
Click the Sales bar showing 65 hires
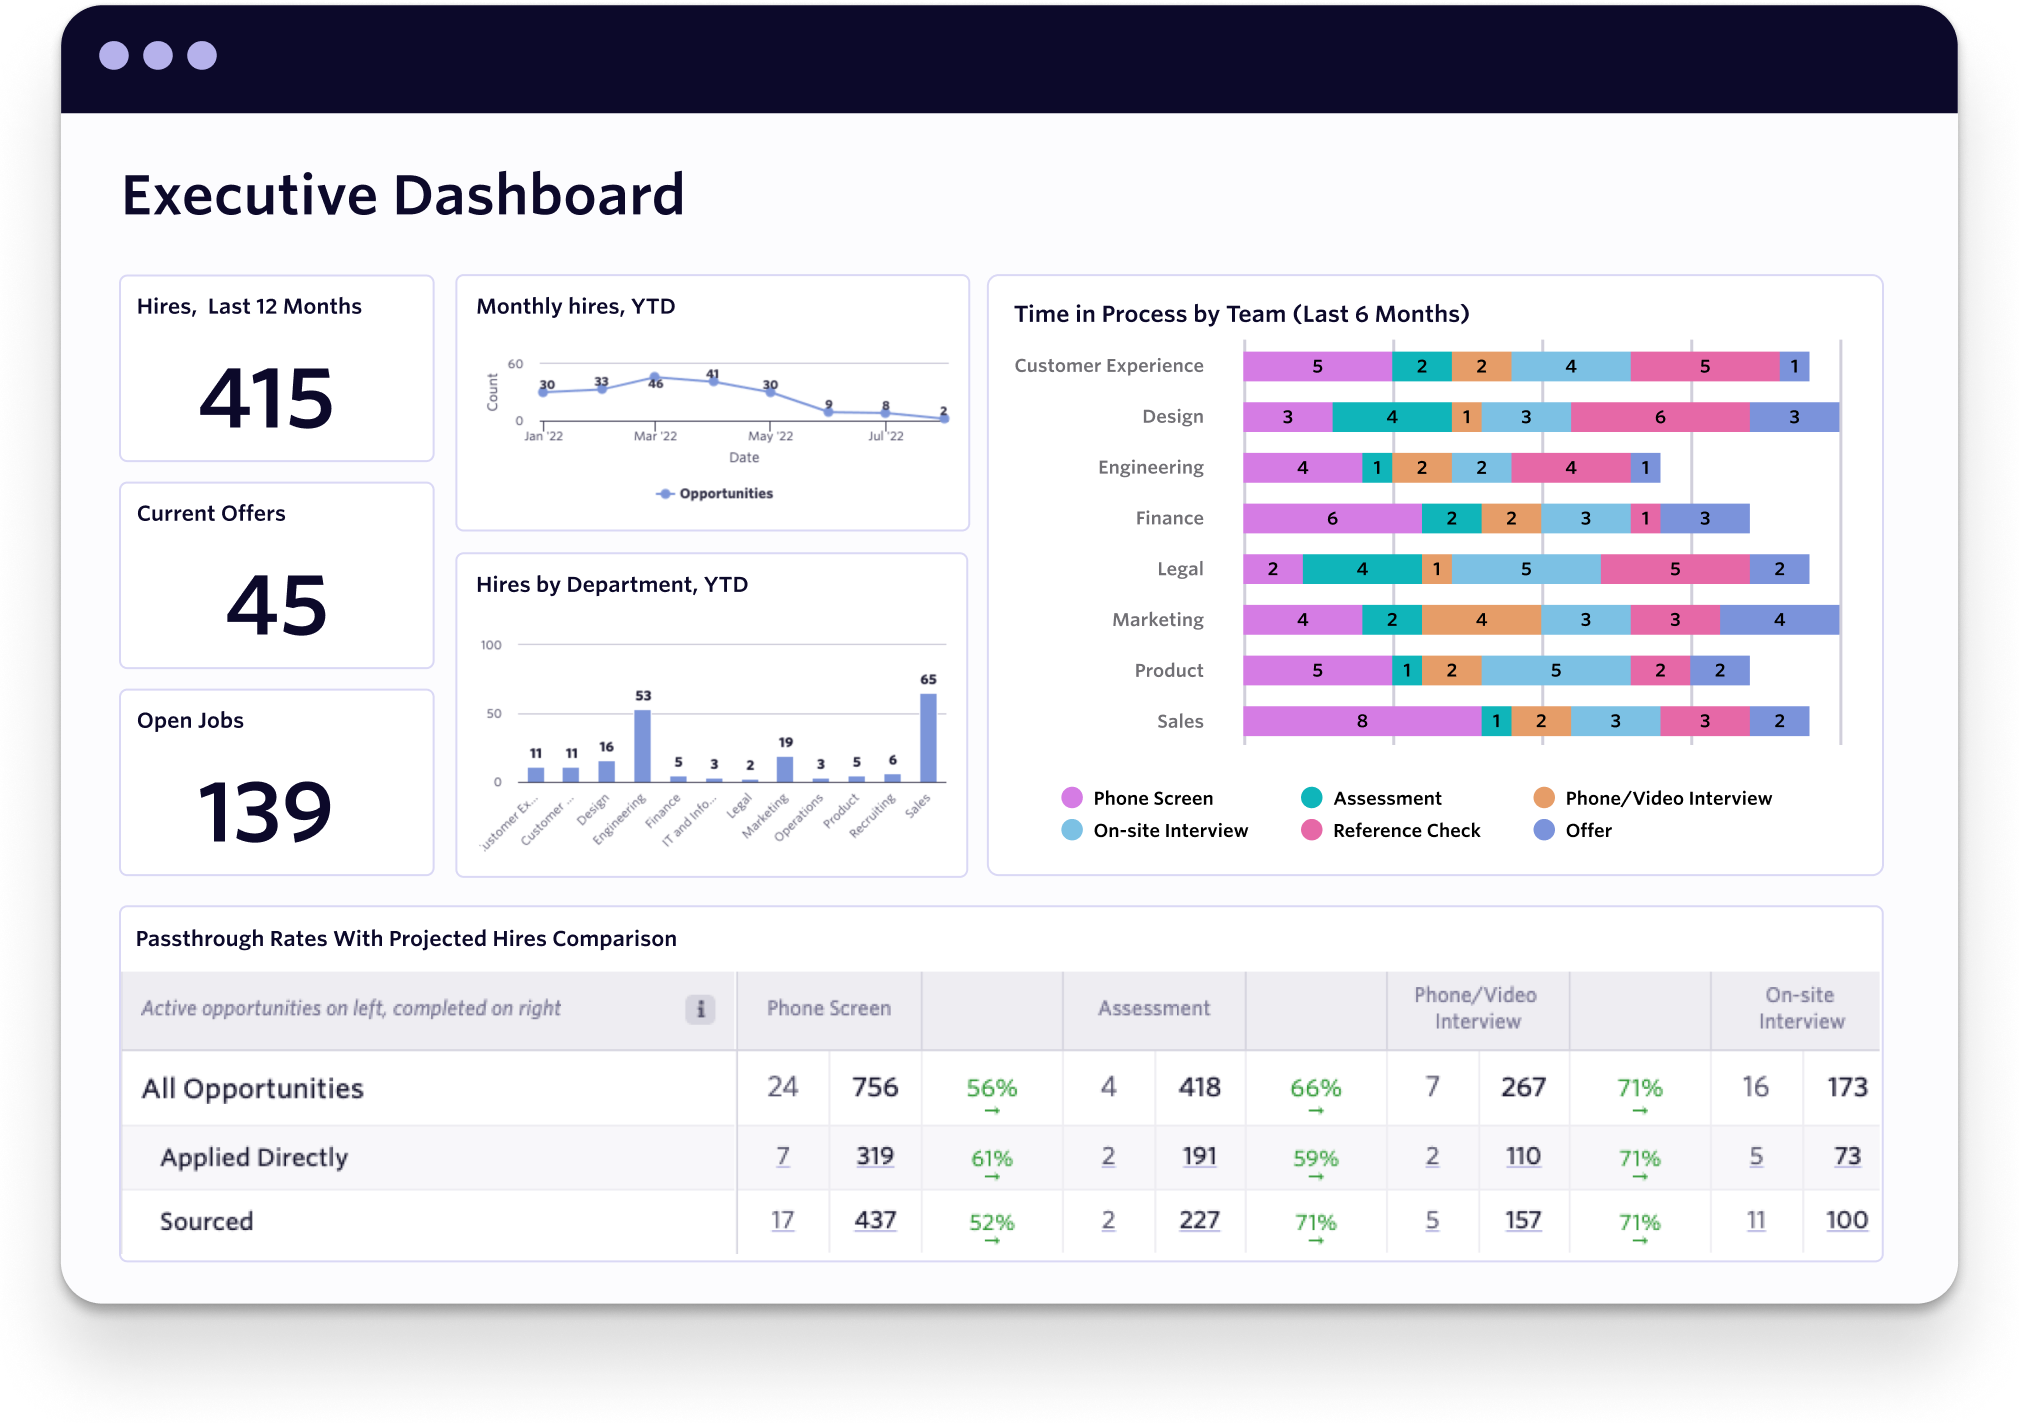click(x=928, y=738)
